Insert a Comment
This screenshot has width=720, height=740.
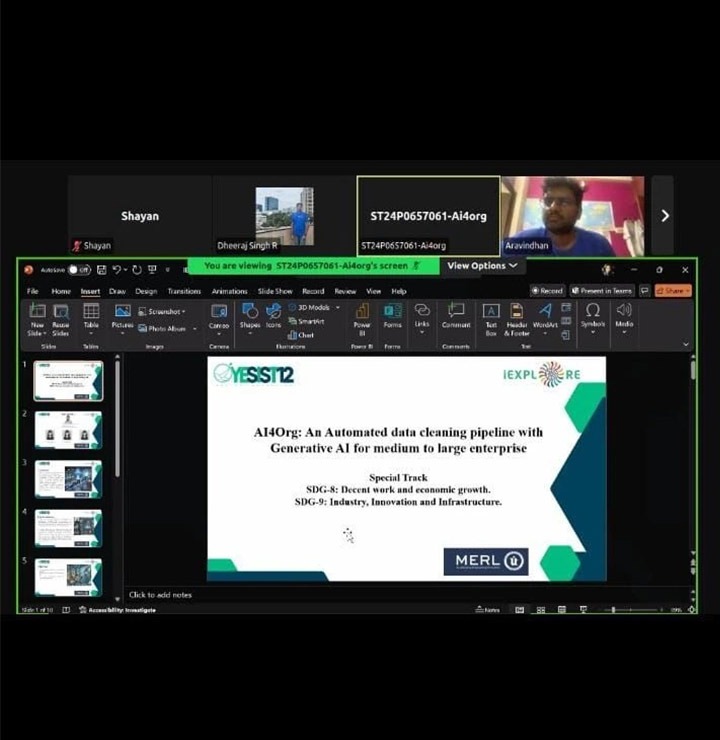(456, 316)
